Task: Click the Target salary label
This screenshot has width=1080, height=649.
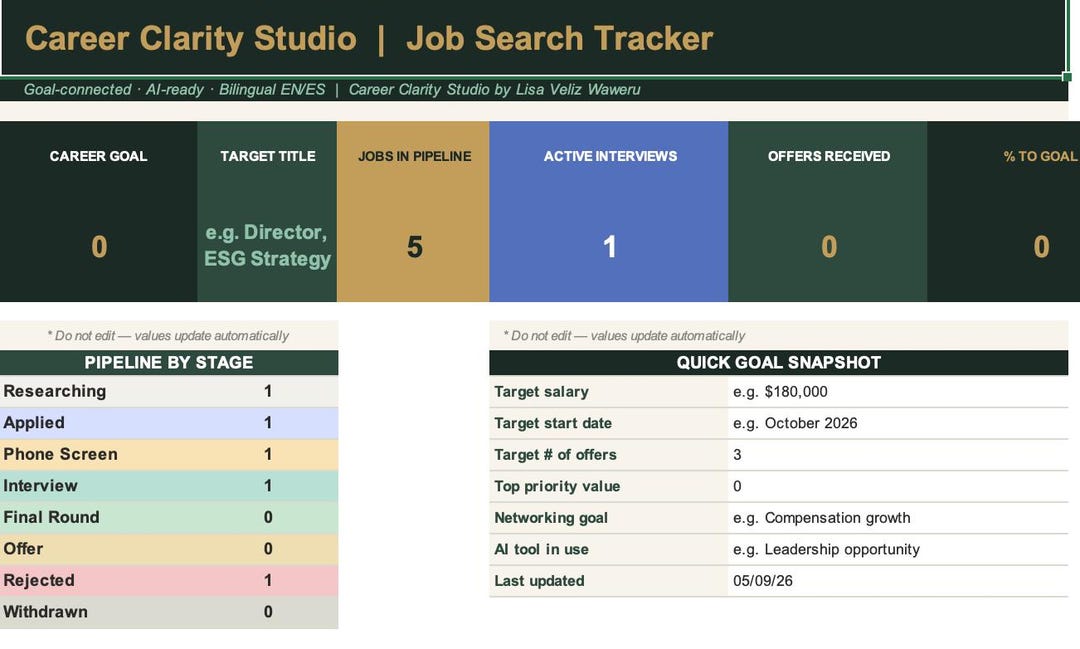Action: point(541,392)
